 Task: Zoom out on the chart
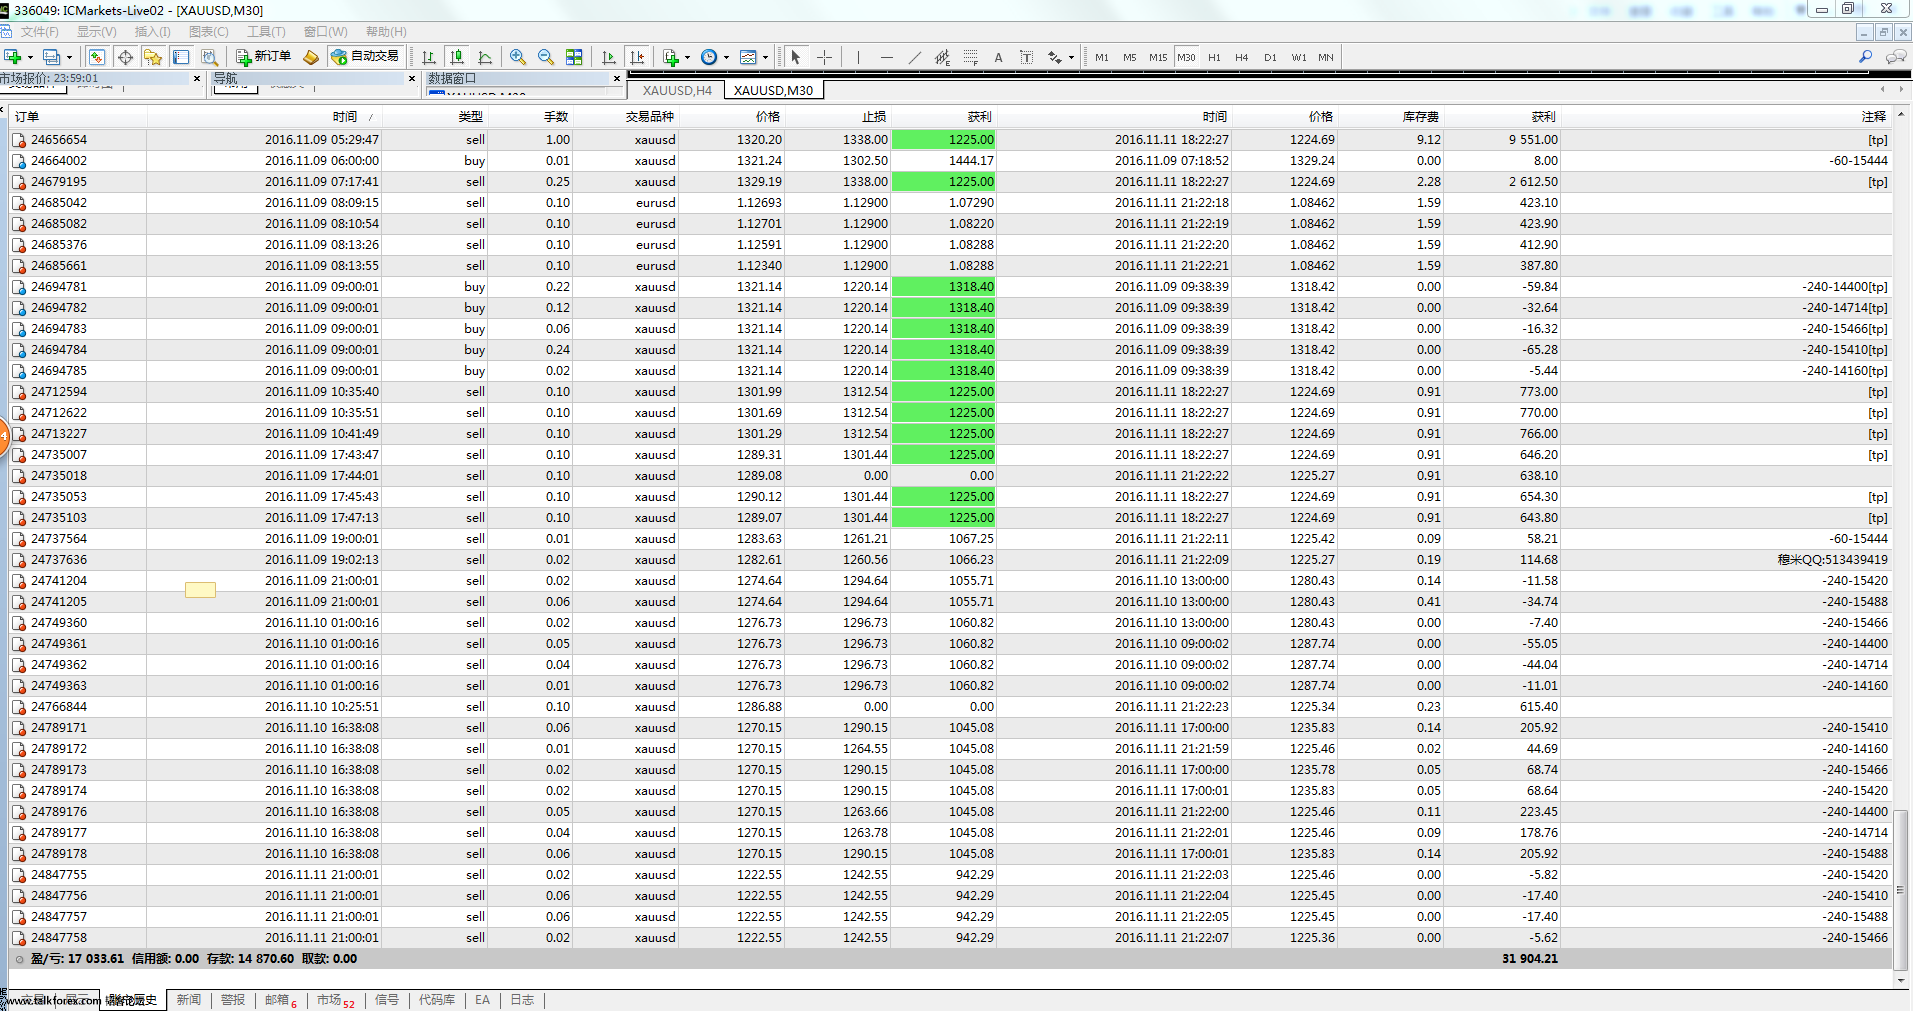[x=546, y=57]
